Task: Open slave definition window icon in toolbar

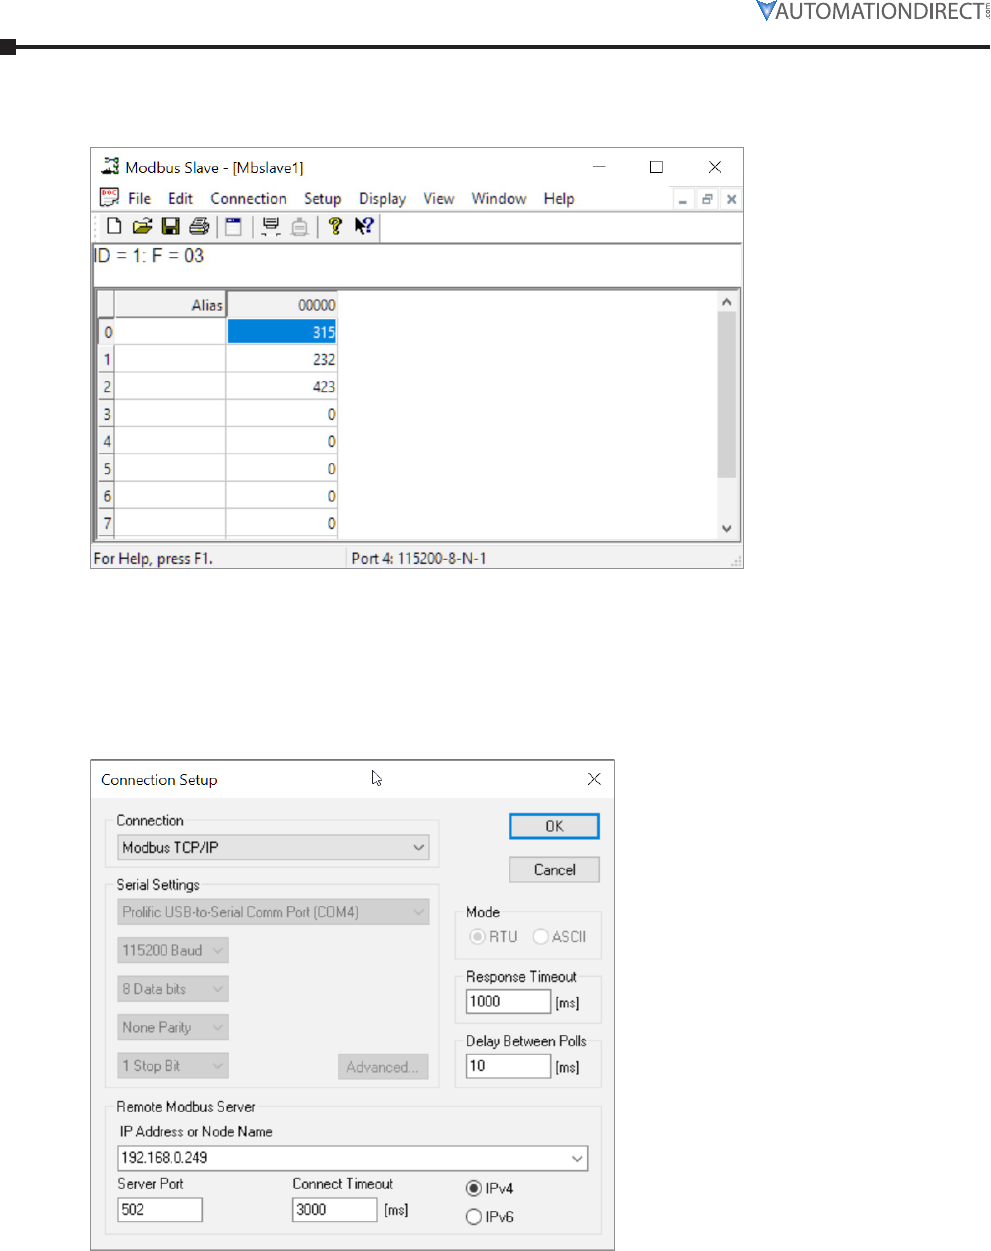Action: pyautogui.click(x=233, y=226)
